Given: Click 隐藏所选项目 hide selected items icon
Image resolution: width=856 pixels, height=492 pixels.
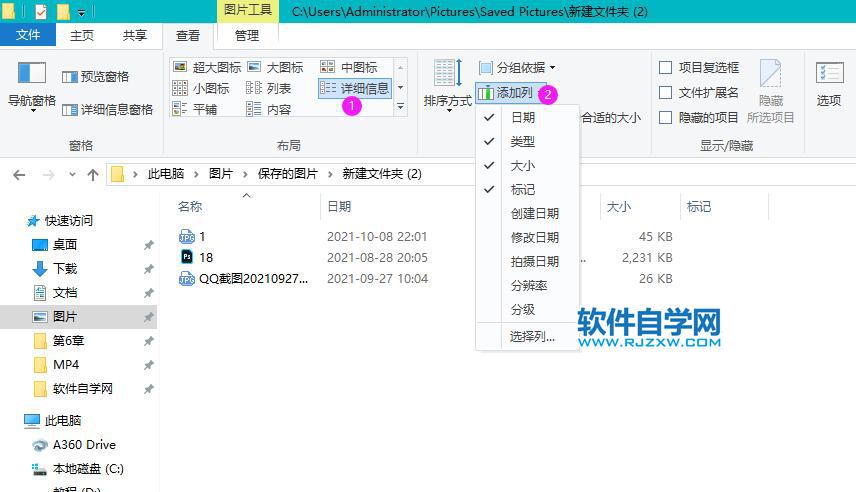Looking at the screenshot, I should coord(770,90).
